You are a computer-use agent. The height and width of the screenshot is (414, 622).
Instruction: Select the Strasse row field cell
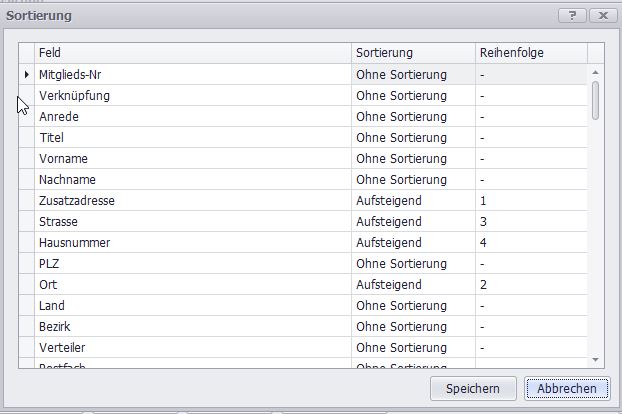[193, 222]
